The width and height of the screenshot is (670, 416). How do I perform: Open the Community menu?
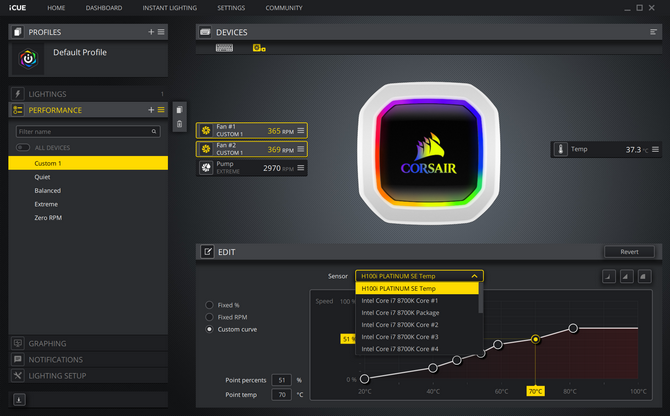(284, 8)
